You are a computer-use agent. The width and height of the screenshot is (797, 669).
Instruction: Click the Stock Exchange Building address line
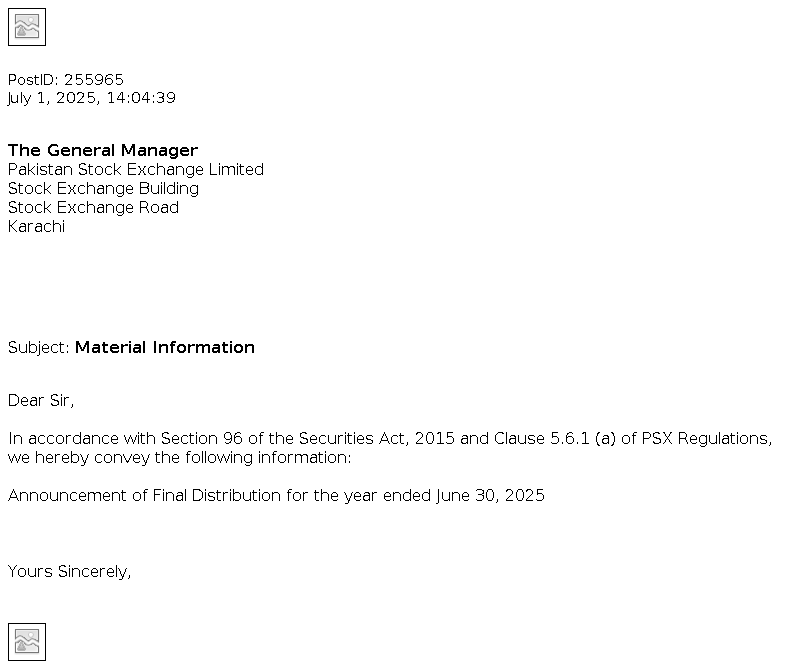pyautogui.click(x=104, y=189)
